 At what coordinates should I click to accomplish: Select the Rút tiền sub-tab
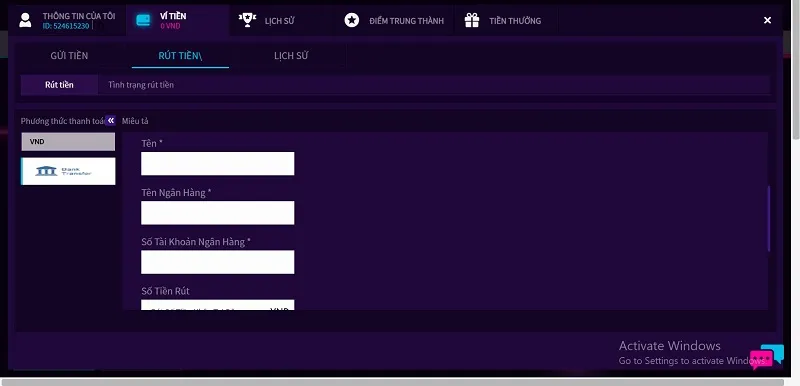click(x=59, y=85)
